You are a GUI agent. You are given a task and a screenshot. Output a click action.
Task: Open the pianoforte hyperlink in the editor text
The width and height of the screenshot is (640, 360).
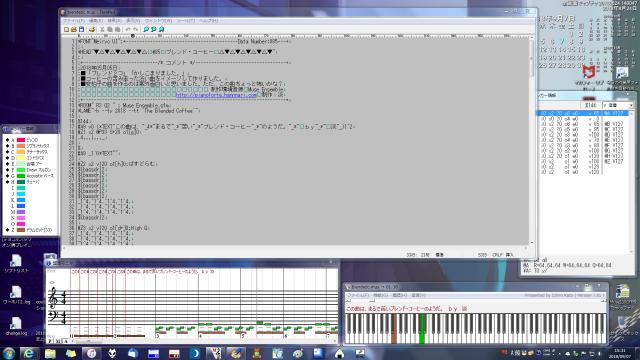click(x=216, y=95)
